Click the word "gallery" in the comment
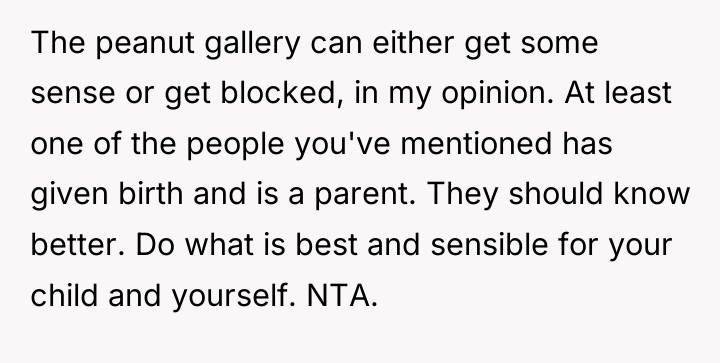Screen dimensions: 720x363 (x=253, y=43)
